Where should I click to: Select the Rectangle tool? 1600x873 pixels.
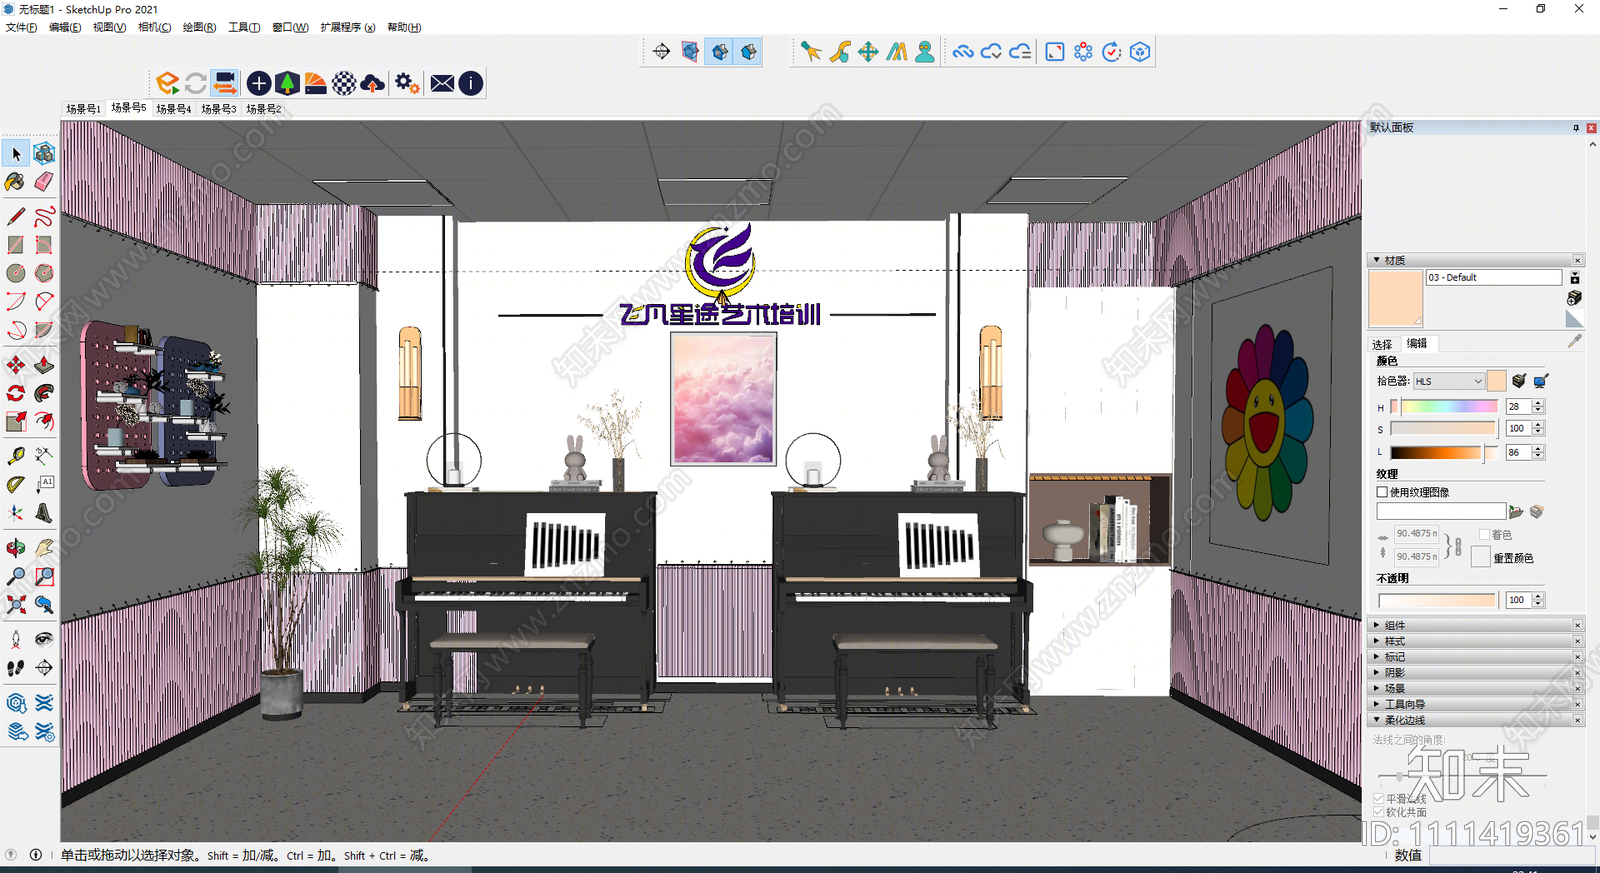coord(16,244)
